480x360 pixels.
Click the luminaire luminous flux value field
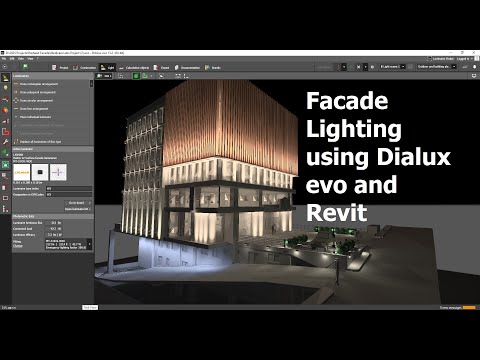click(54, 223)
